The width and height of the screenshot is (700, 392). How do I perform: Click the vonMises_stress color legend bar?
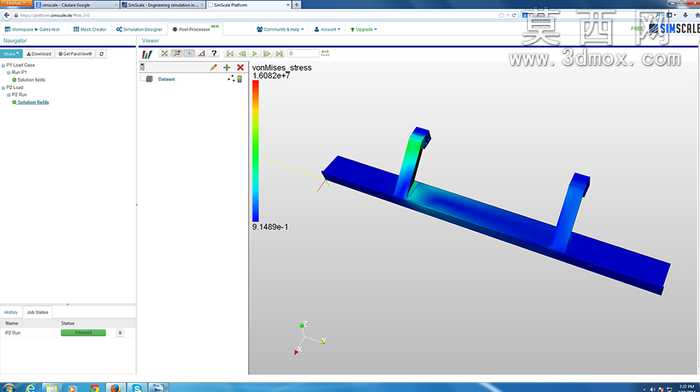pos(255,151)
